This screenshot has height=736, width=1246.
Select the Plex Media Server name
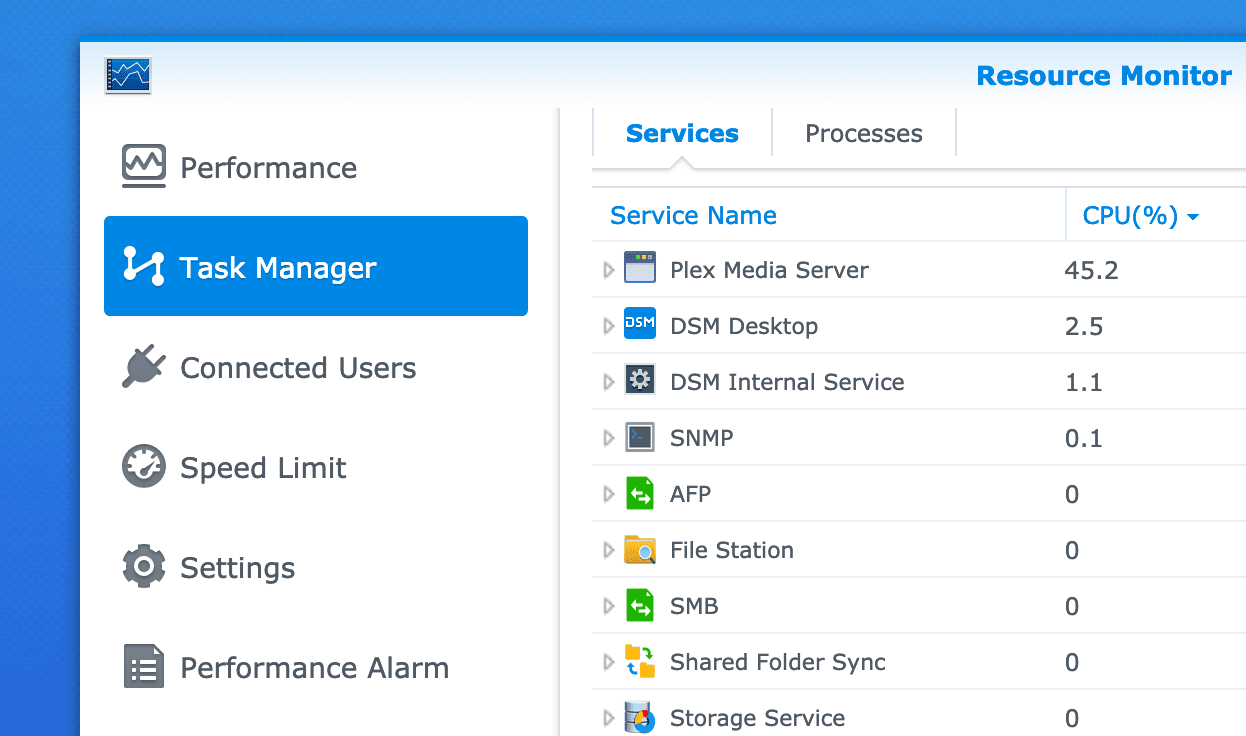(769, 270)
